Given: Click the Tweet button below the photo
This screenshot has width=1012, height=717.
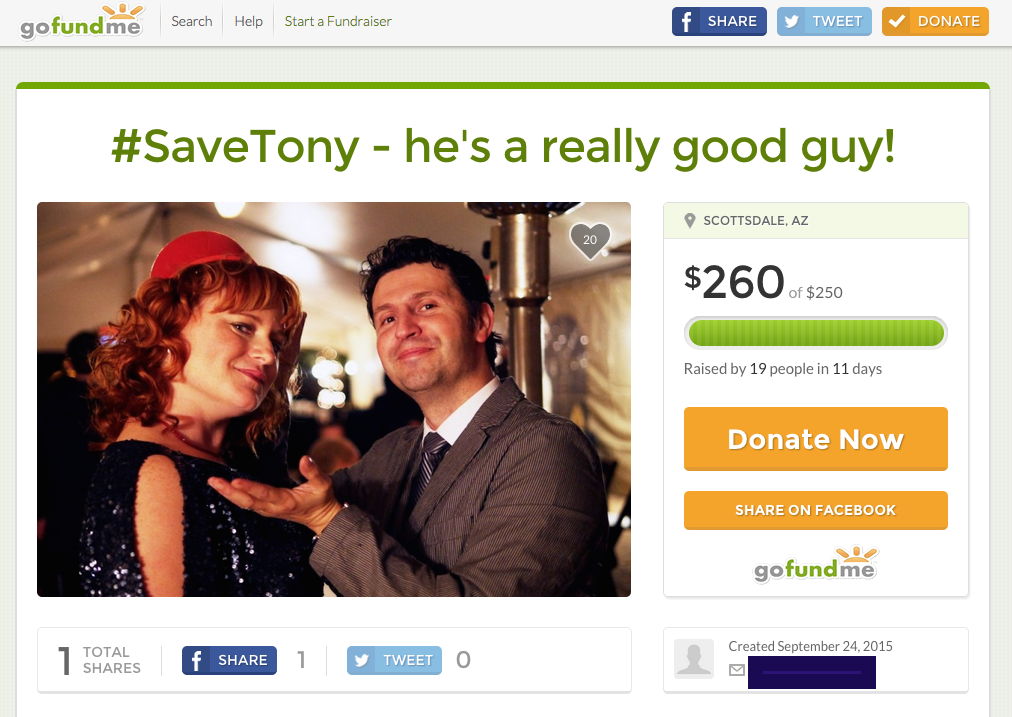Looking at the screenshot, I should click(x=394, y=660).
